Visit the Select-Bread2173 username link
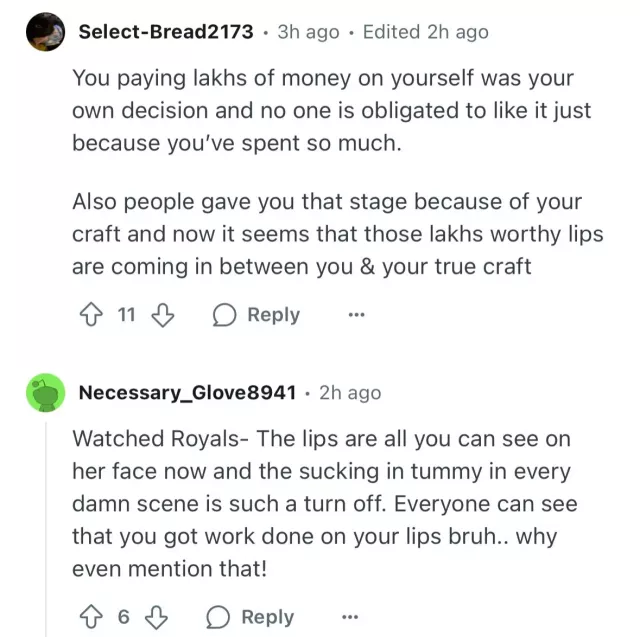The image size is (640, 637). [x=165, y=32]
